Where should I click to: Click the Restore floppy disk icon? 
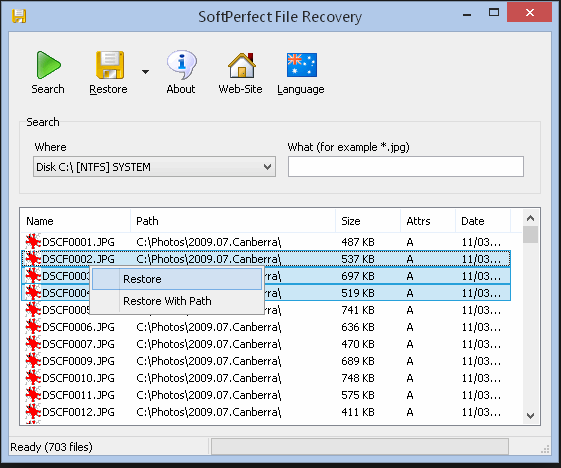[110, 65]
